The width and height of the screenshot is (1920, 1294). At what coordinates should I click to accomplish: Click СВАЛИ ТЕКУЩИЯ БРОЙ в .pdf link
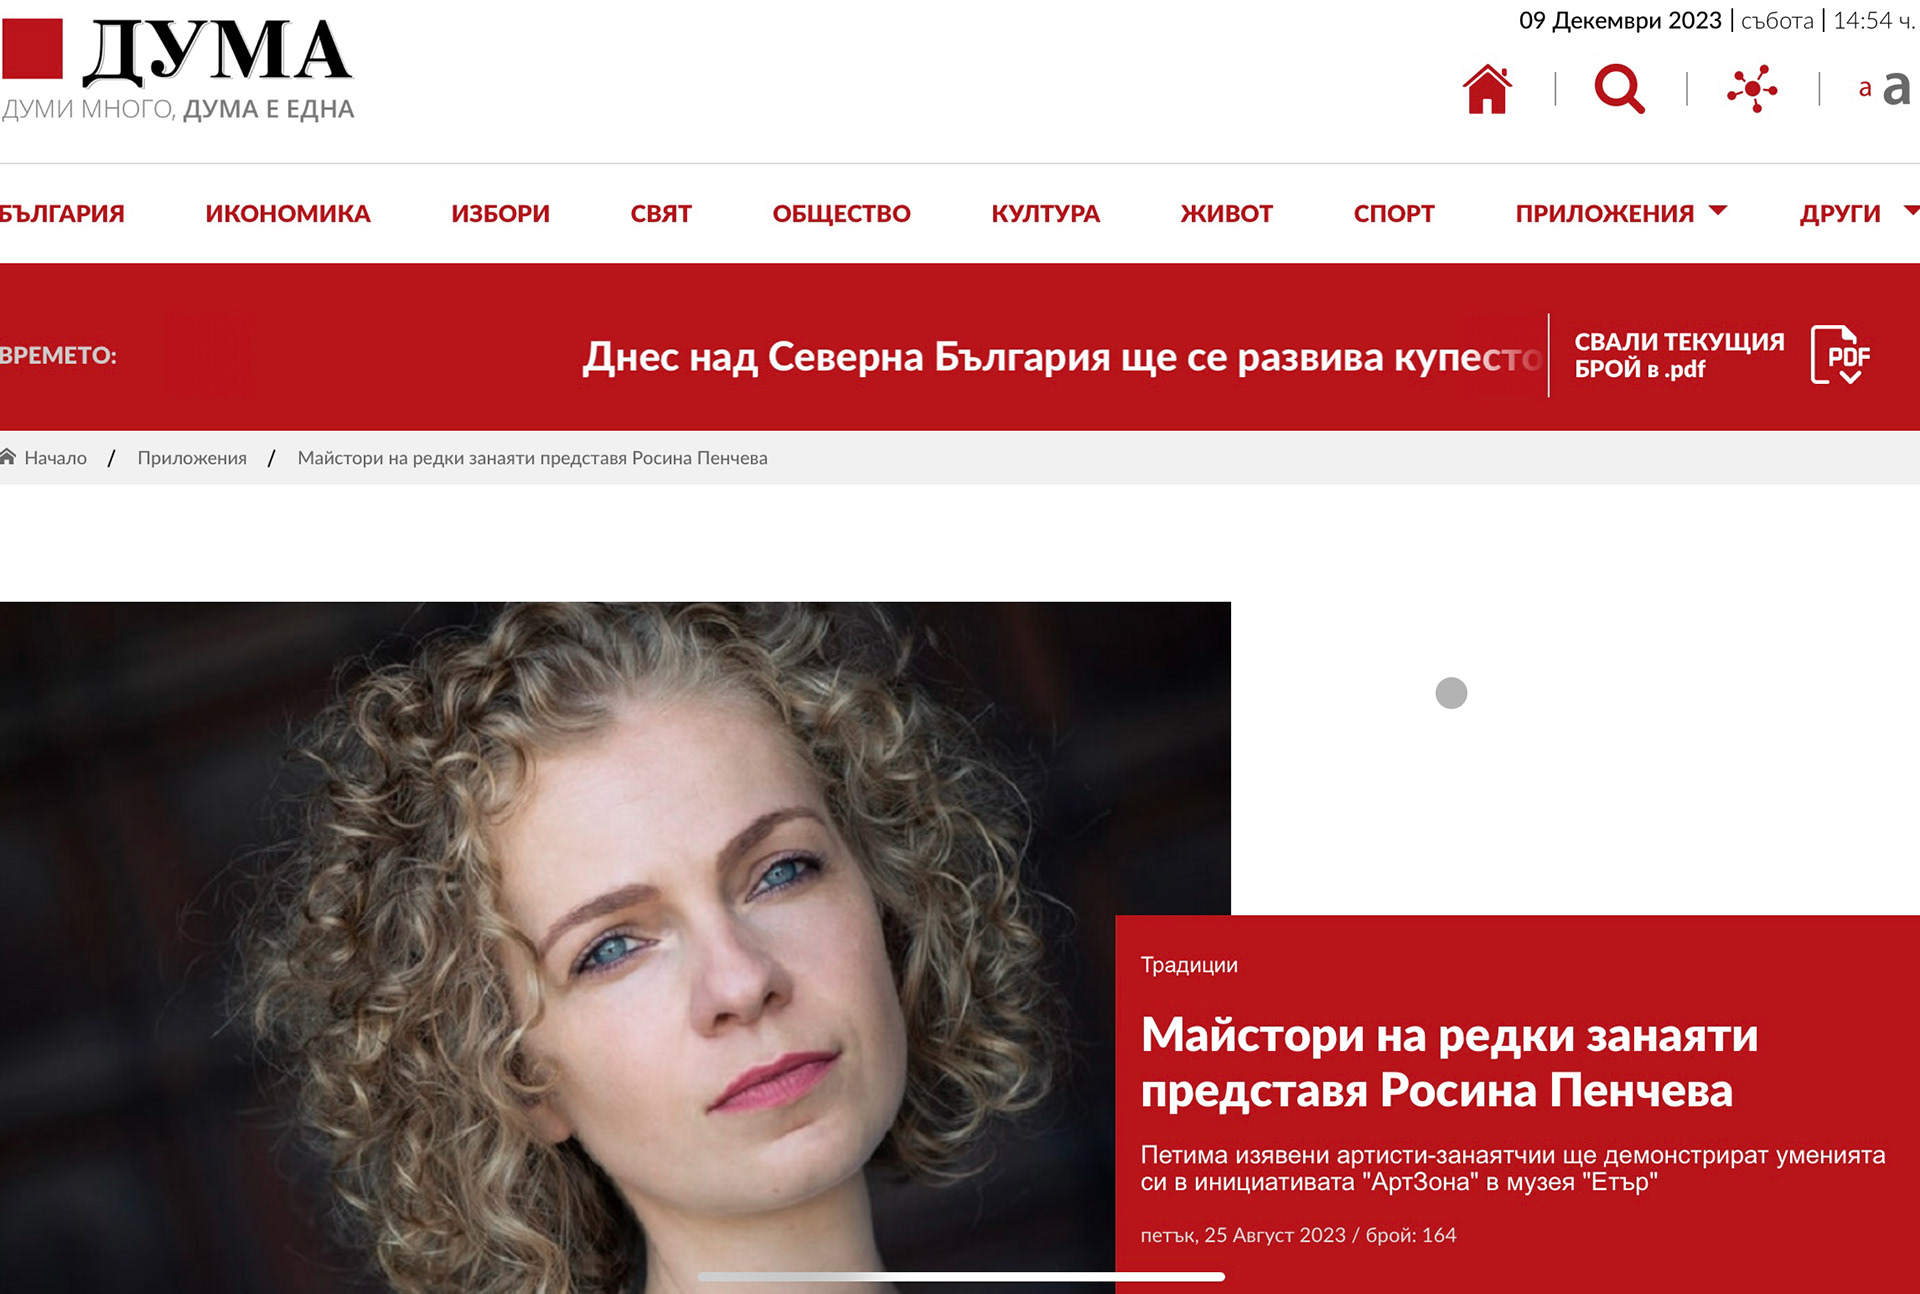[x=1679, y=355]
